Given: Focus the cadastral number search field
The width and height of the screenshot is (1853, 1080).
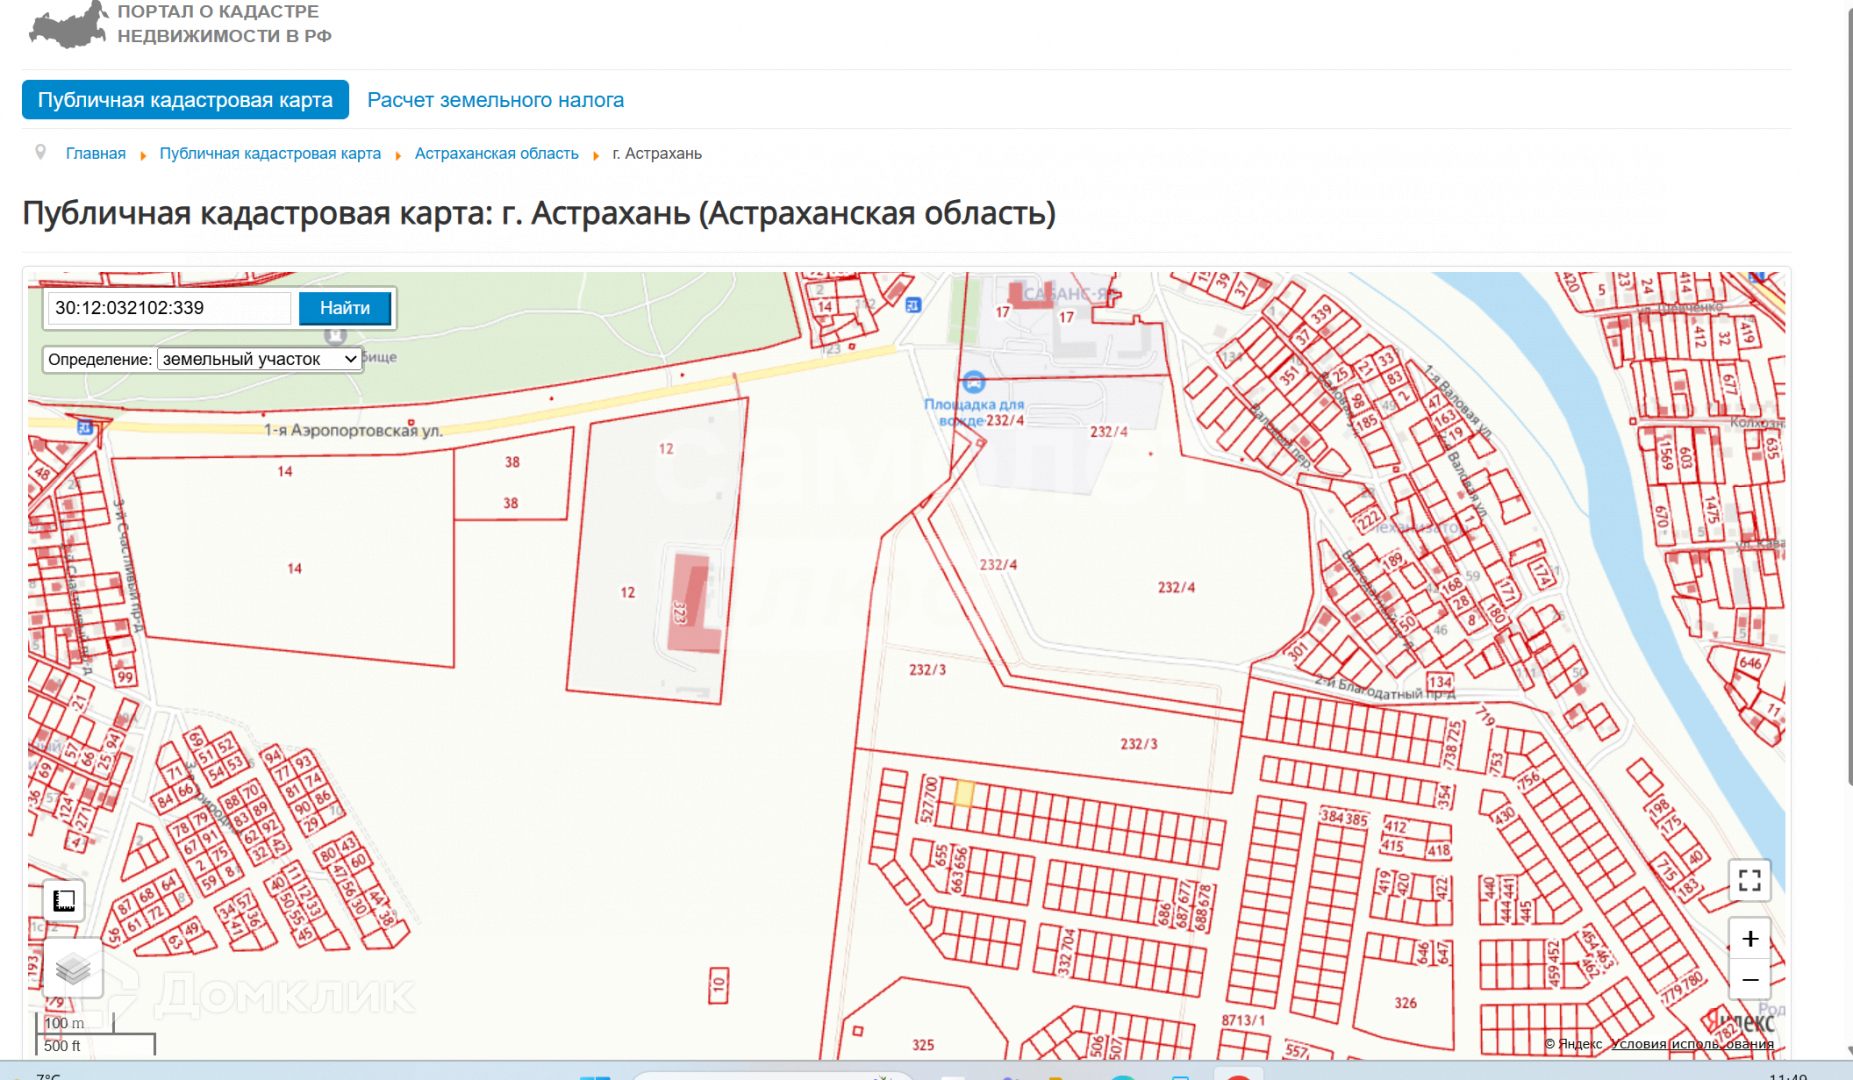Looking at the screenshot, I should point(168,308).
